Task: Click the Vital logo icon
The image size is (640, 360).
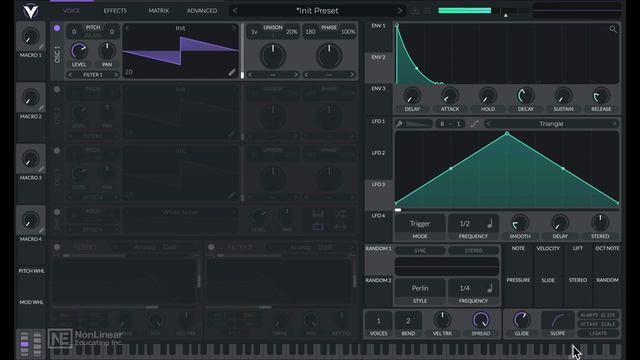Action: pos(31,11)
